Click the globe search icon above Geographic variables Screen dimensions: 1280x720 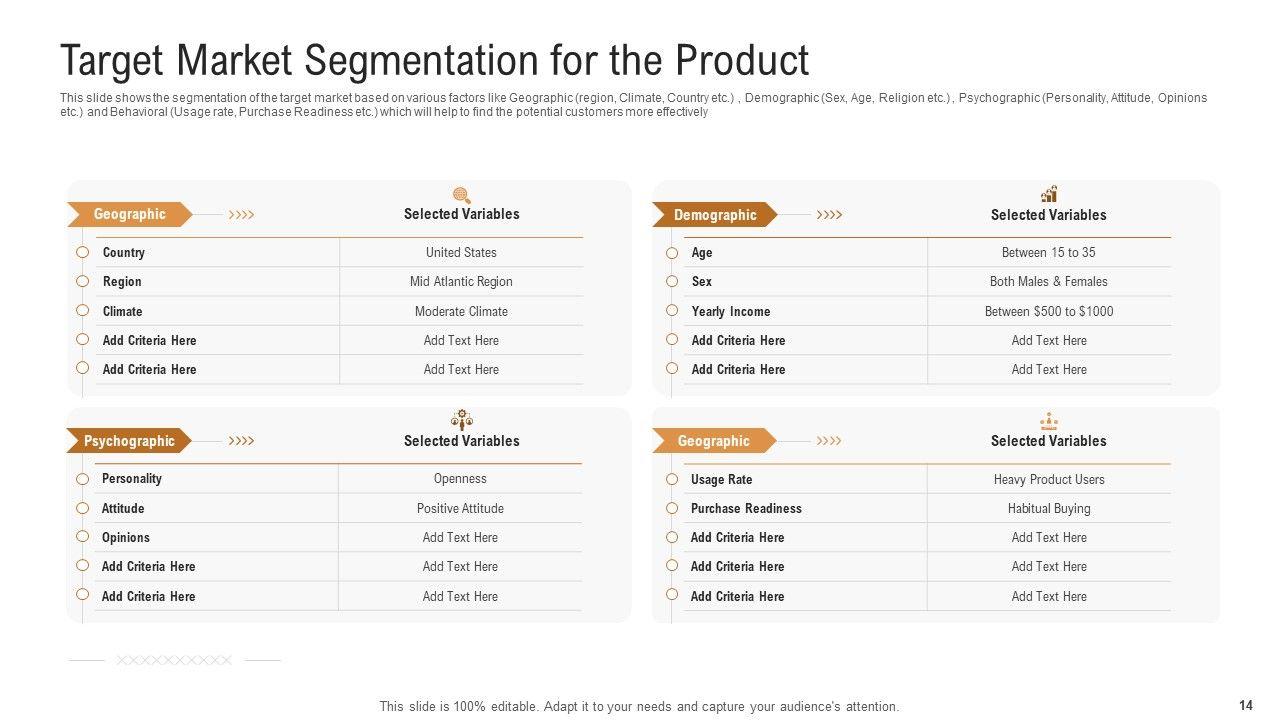click(461, 195)
